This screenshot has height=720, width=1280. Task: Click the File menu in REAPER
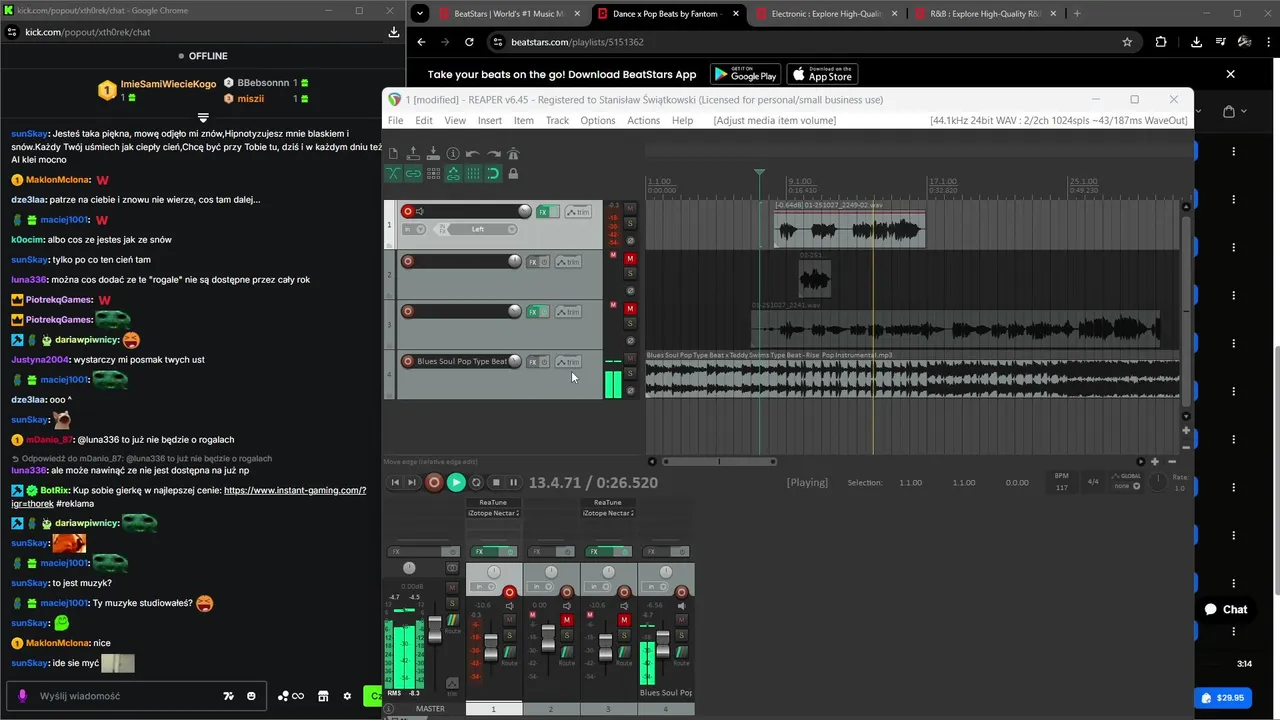(x=395, y=120)
